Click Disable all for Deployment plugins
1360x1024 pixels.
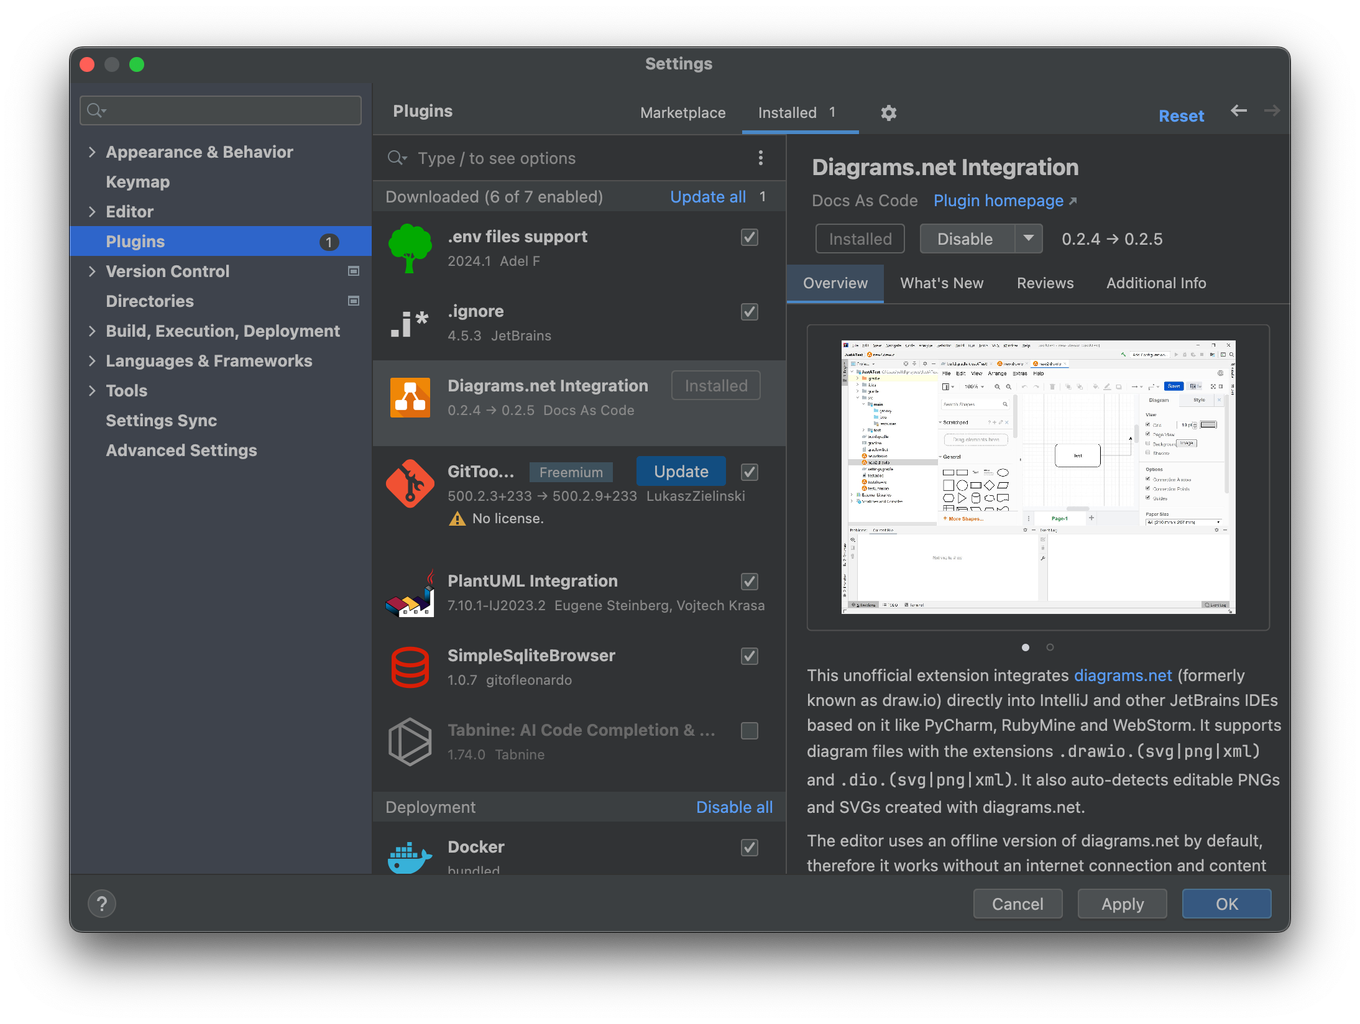tap(734, 807)
